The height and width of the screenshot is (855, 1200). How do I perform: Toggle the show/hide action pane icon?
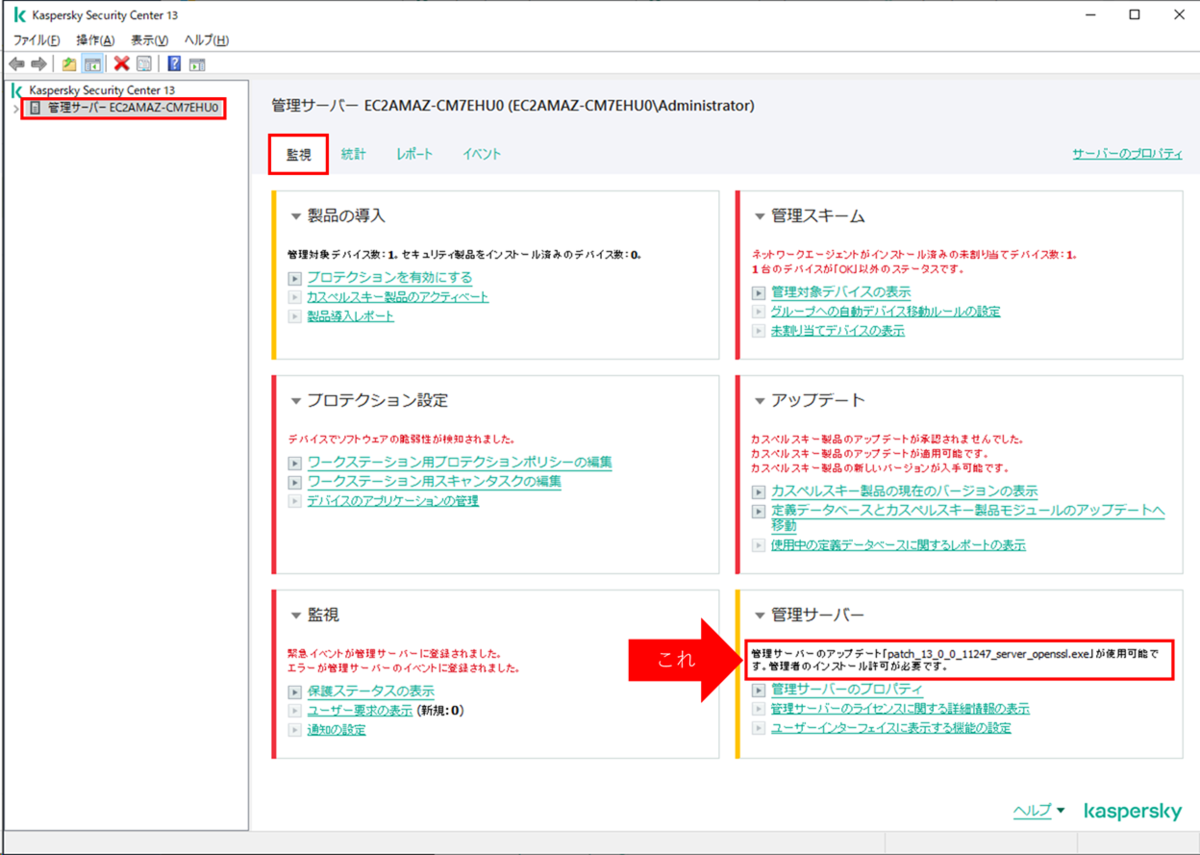click(197, 64)
